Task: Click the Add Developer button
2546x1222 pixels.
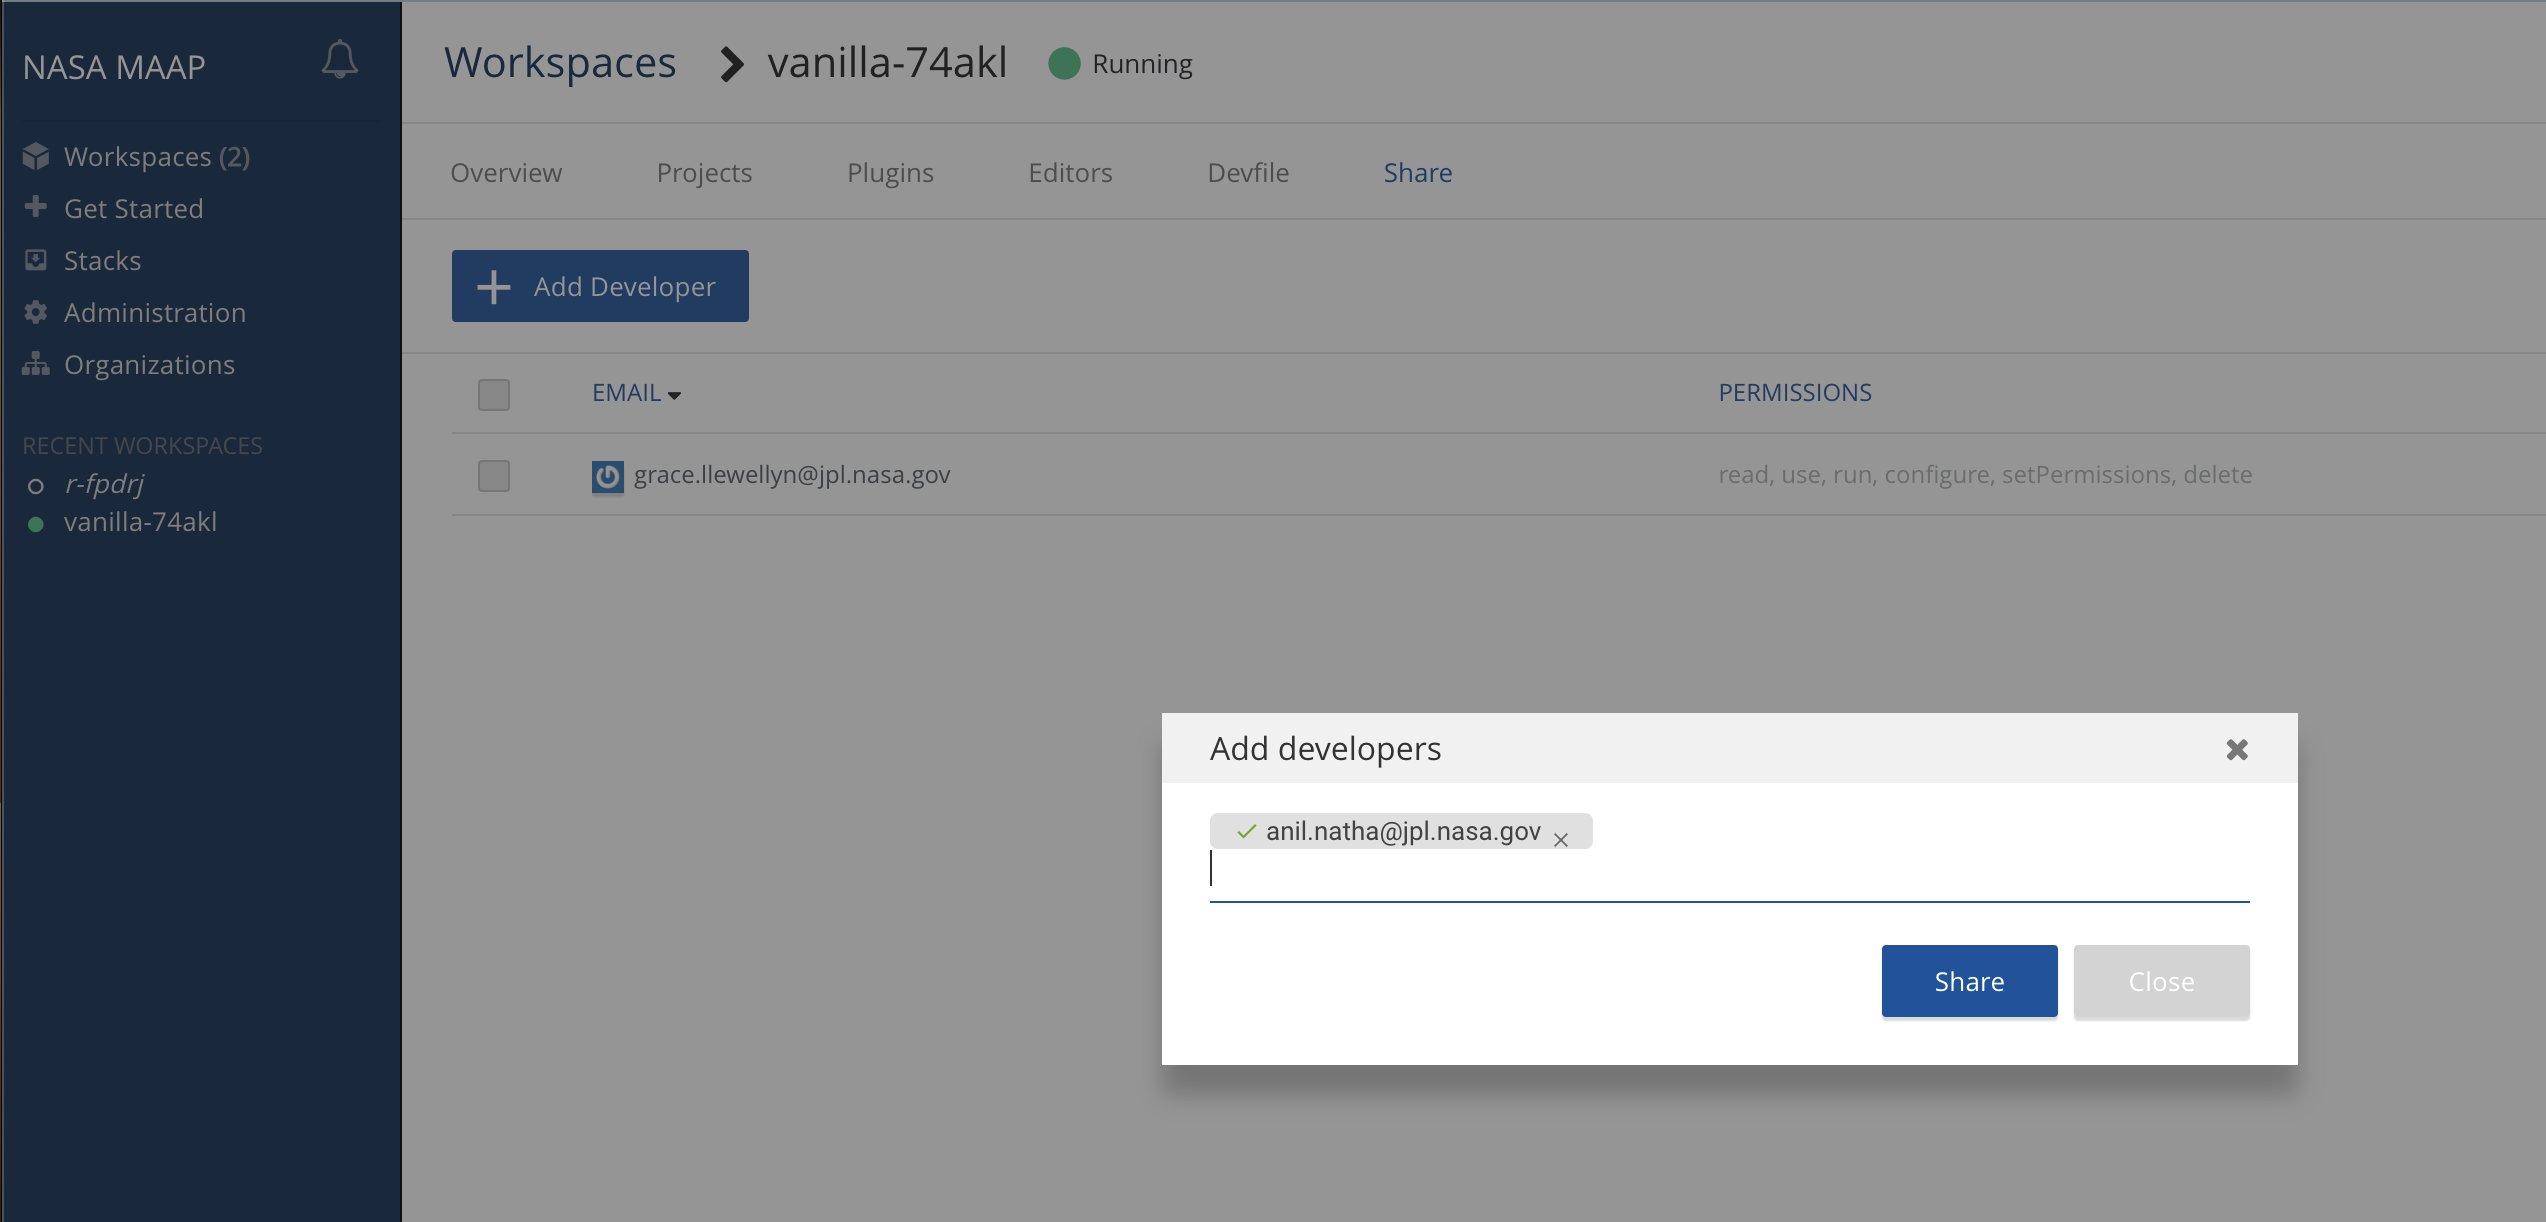Action: coord(600,286)
